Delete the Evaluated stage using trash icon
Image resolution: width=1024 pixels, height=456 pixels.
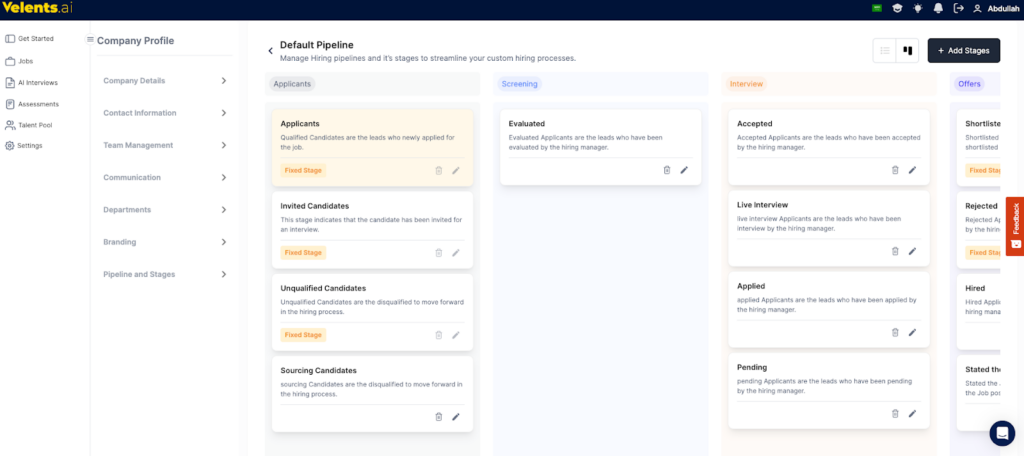[x=667, y=170]
